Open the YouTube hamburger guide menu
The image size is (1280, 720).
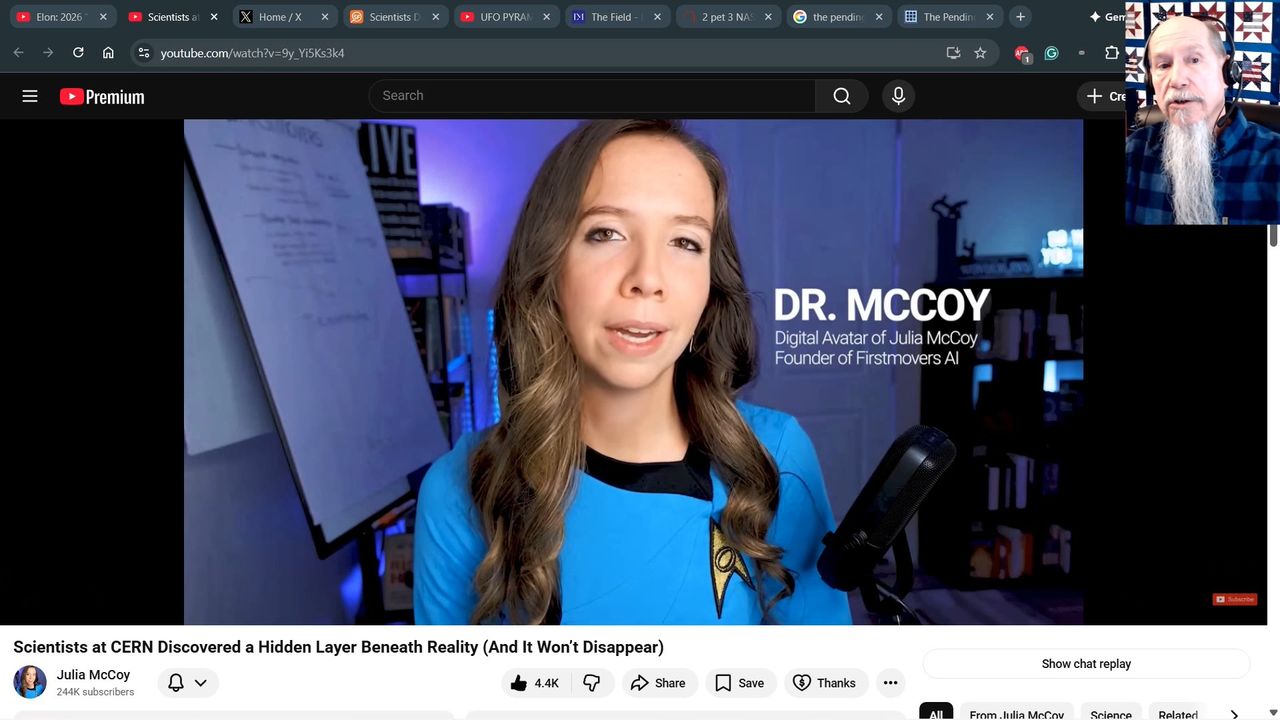(x=30, y=96)
